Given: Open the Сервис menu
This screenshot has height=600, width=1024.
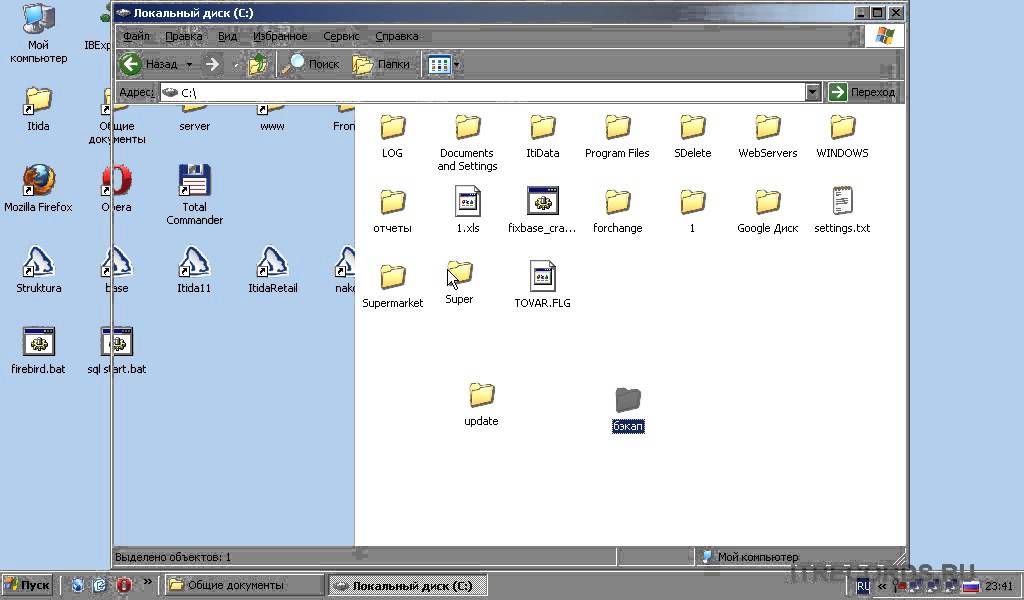Looking at the screenshot, I should click(x=341, y=36).
